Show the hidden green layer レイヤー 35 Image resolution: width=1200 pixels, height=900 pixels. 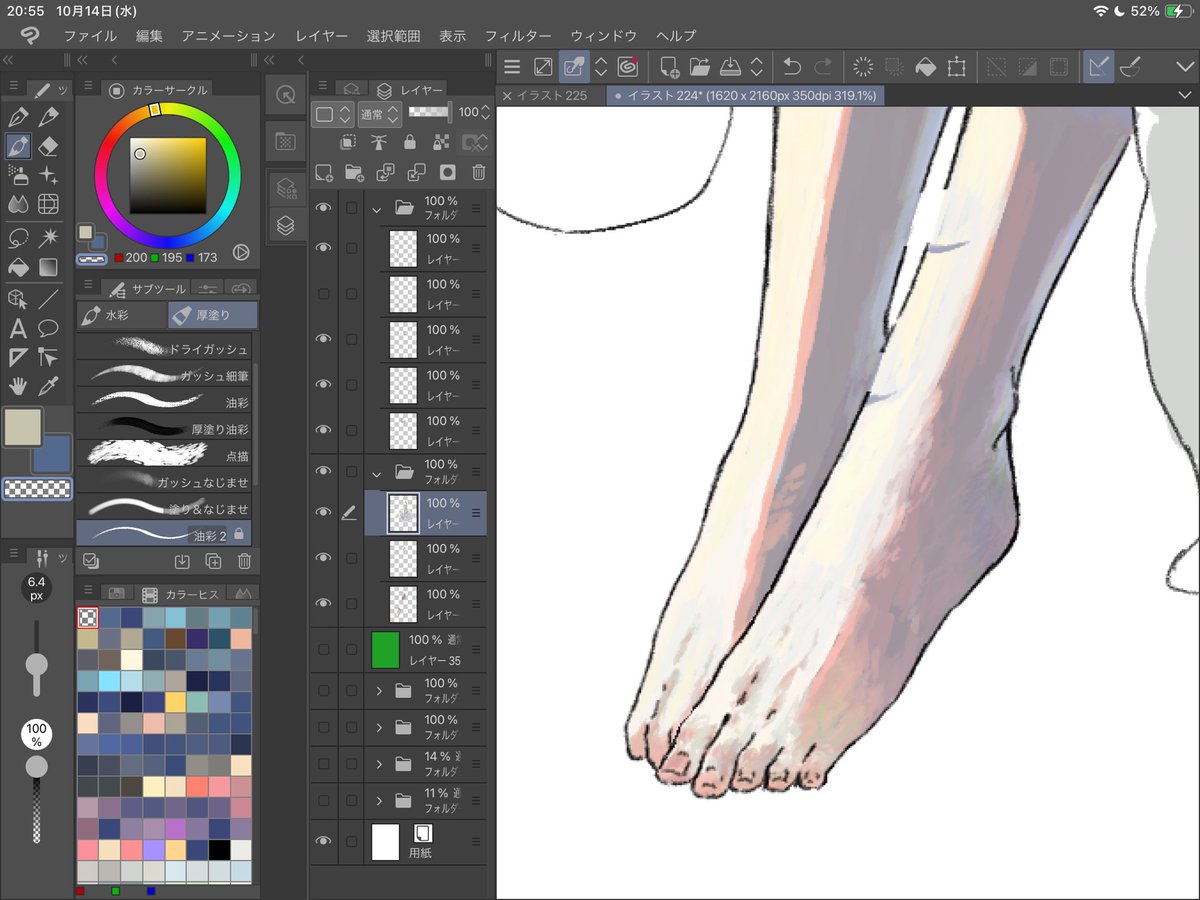(x=323, y=650)
